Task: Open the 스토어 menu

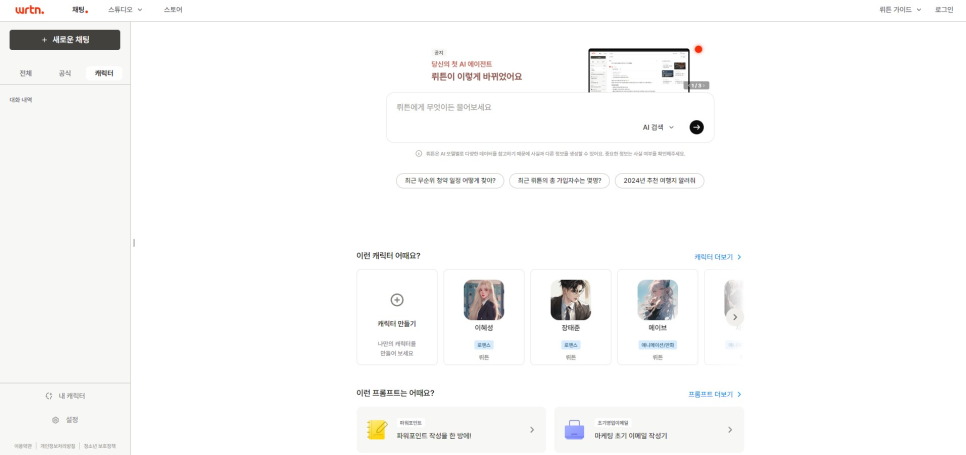Action: 173,10
